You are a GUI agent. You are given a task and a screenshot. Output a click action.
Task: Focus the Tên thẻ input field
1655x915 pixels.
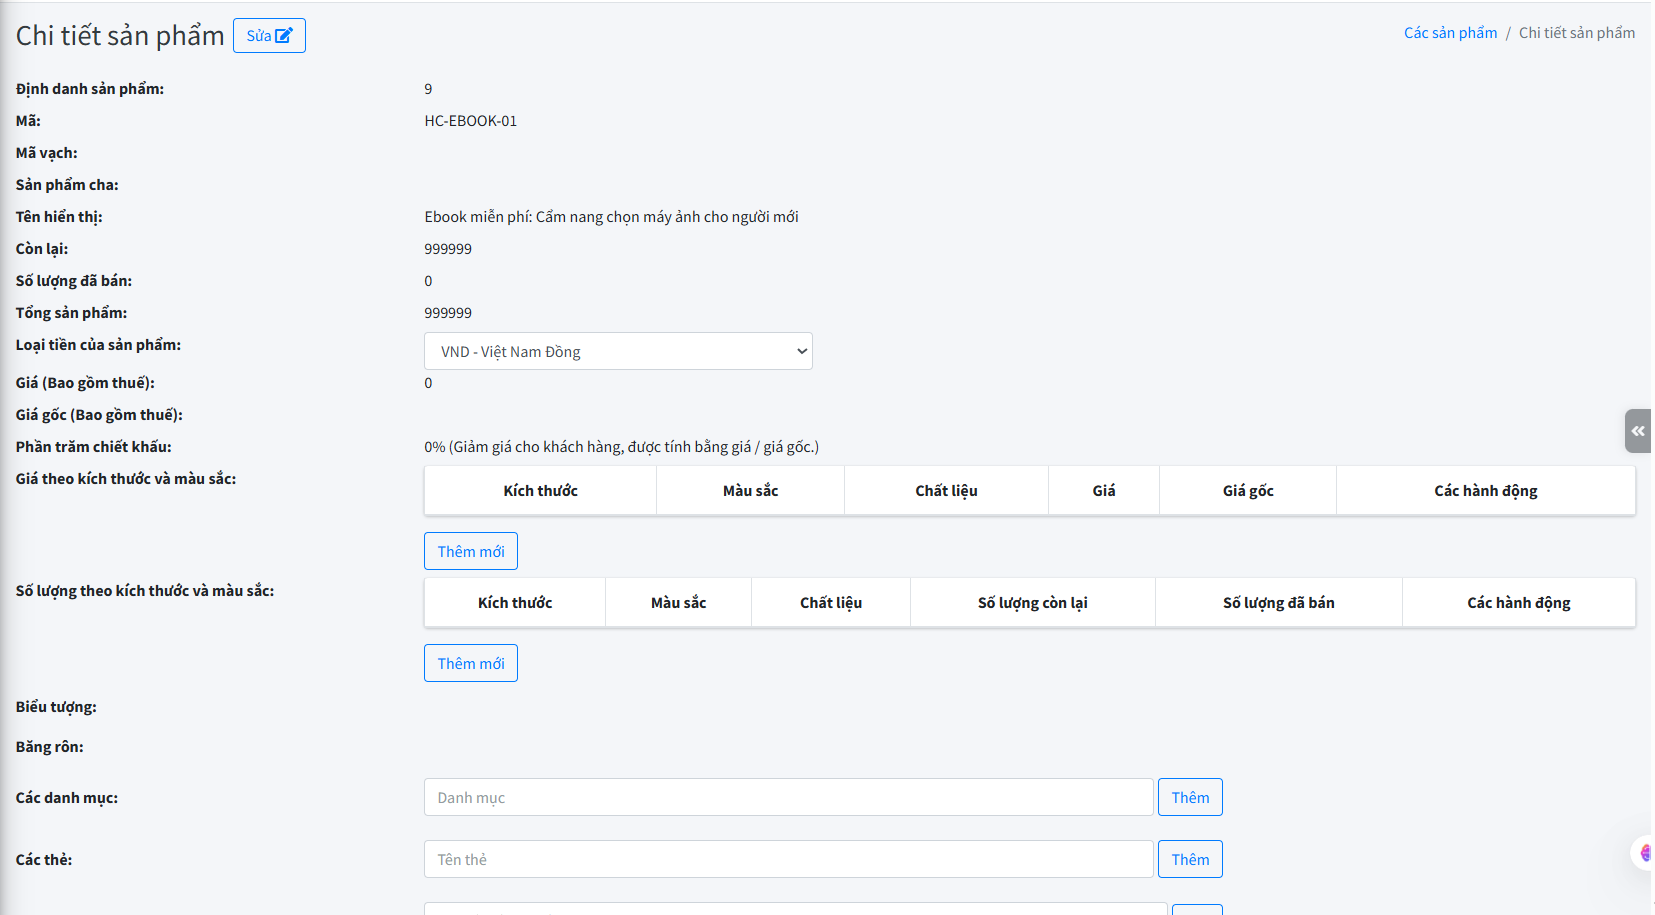789,859
